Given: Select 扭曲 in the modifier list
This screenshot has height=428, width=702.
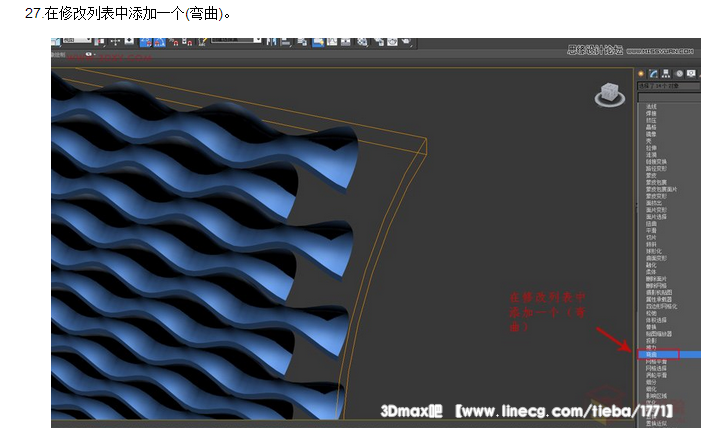Looking at the screenshot, I should (651, 223).
